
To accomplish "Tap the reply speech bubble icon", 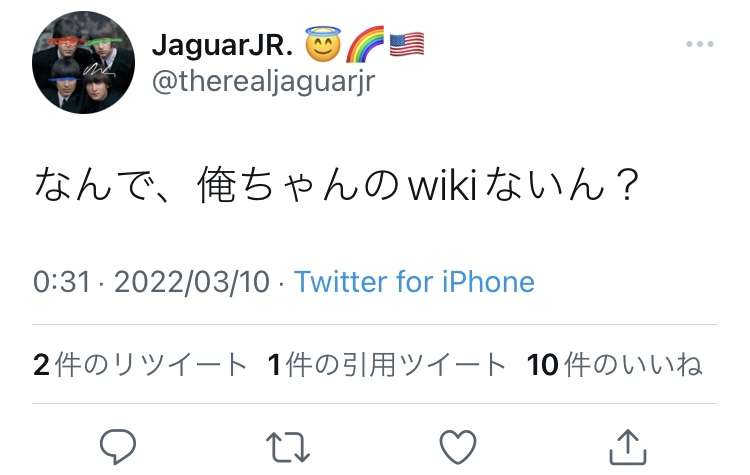I will 118,447.
